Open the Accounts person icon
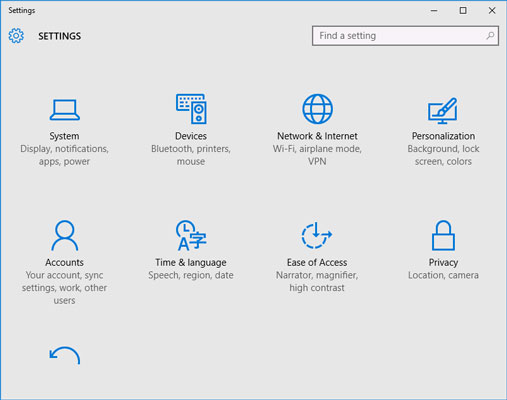Screen dimensions: 507x400 [65, 235]
